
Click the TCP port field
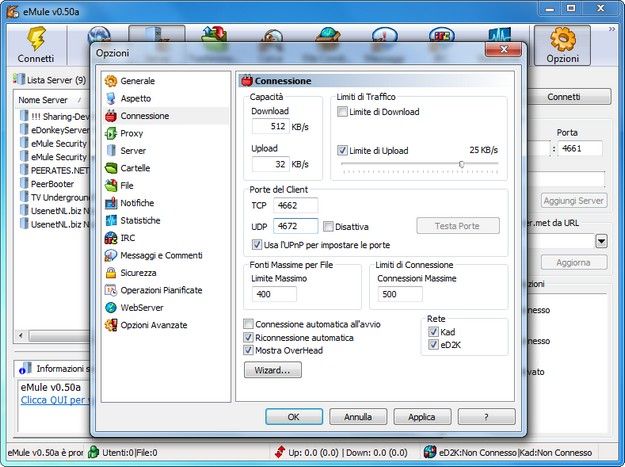pos(295,205)
